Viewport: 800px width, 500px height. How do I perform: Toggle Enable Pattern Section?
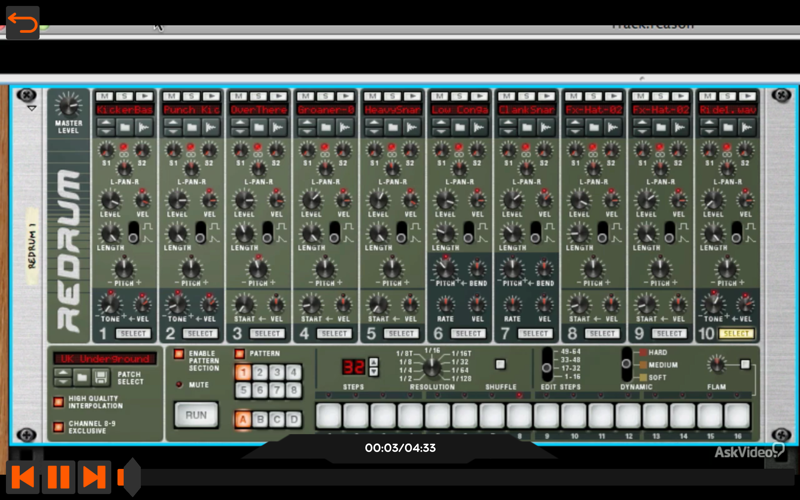click(x=179, y=354)
